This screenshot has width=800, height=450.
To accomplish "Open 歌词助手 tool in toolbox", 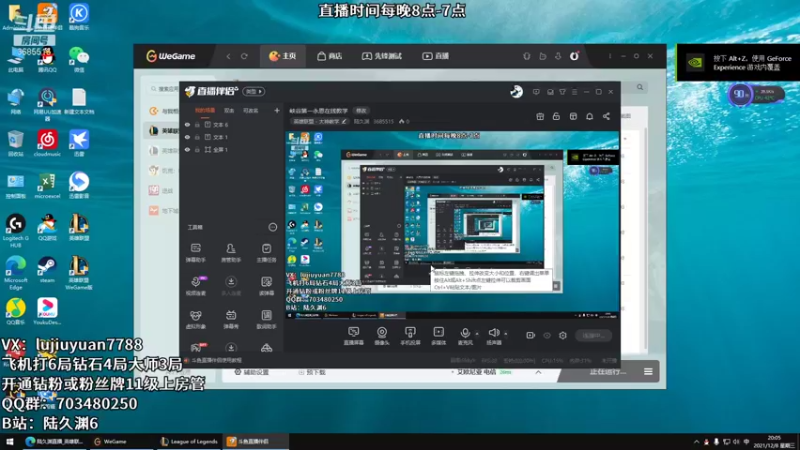I will click(266, 319).
